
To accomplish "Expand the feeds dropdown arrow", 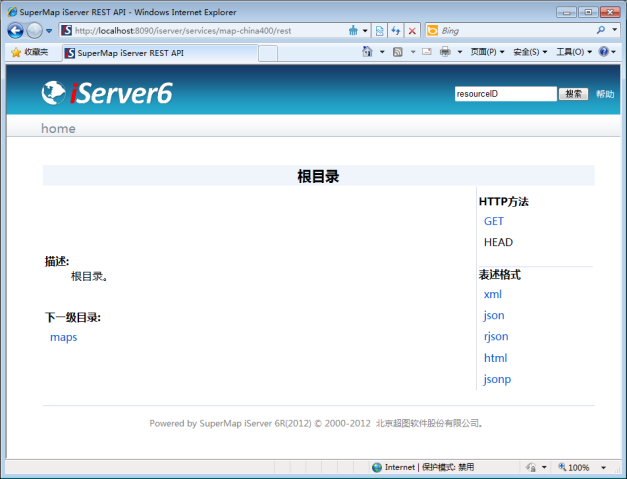I will [413, 52].
